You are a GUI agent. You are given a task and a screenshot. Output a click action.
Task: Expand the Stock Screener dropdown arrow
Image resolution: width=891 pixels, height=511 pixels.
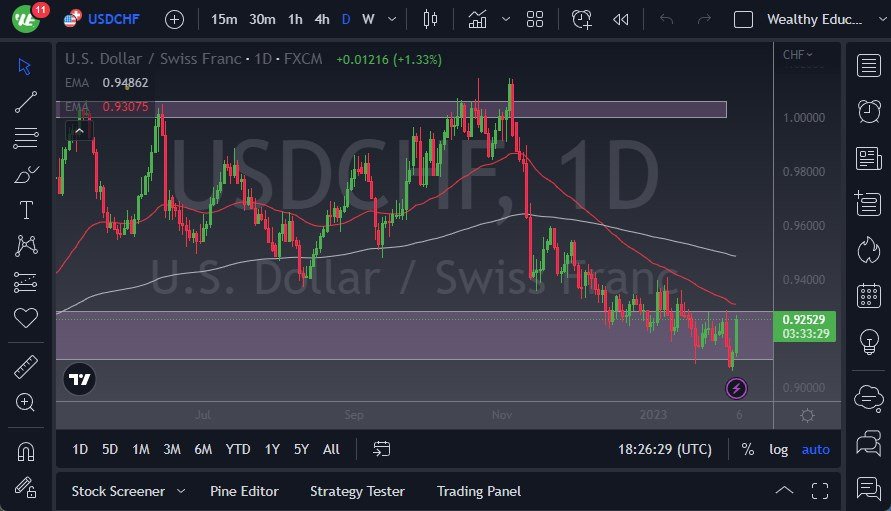181,491
